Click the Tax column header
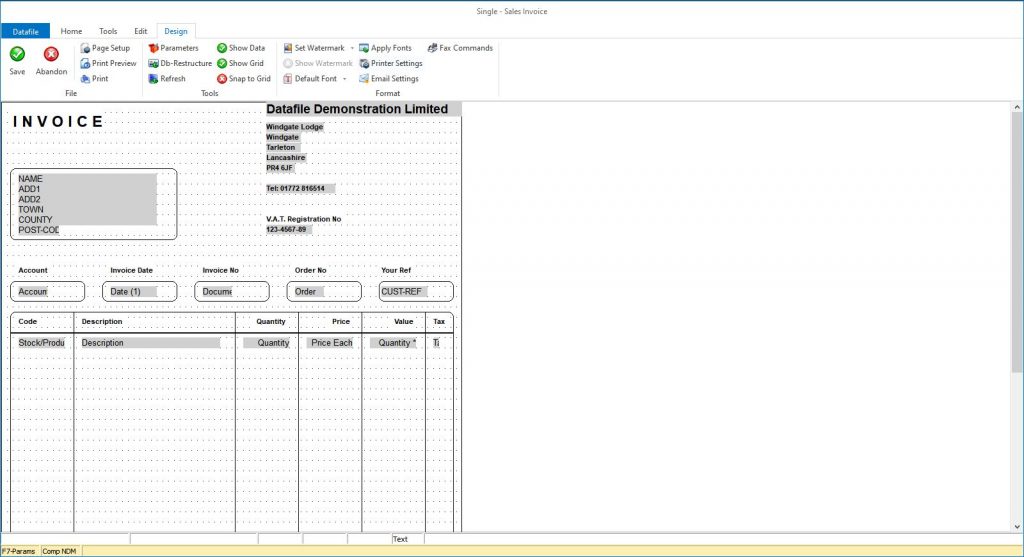 pyautogui.click(x=439, y=321)
